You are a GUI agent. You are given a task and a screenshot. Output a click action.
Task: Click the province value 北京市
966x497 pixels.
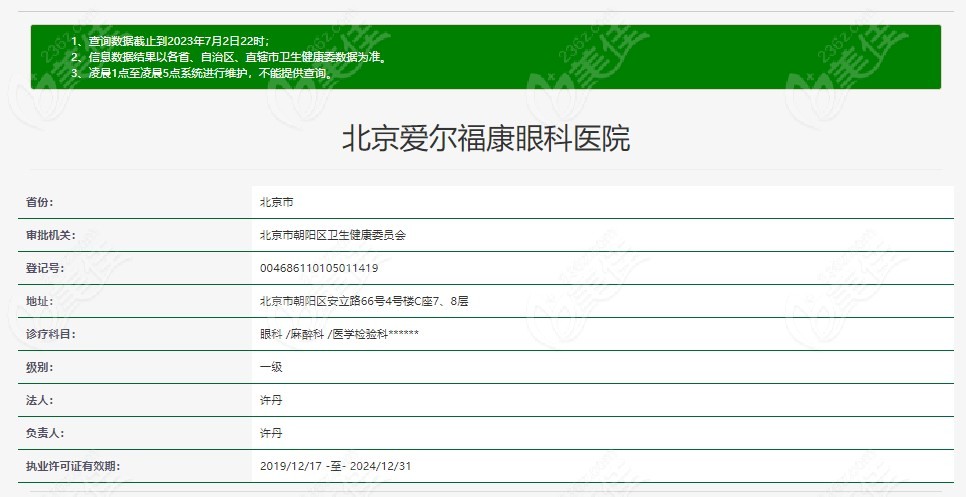(x=277, y=202)
